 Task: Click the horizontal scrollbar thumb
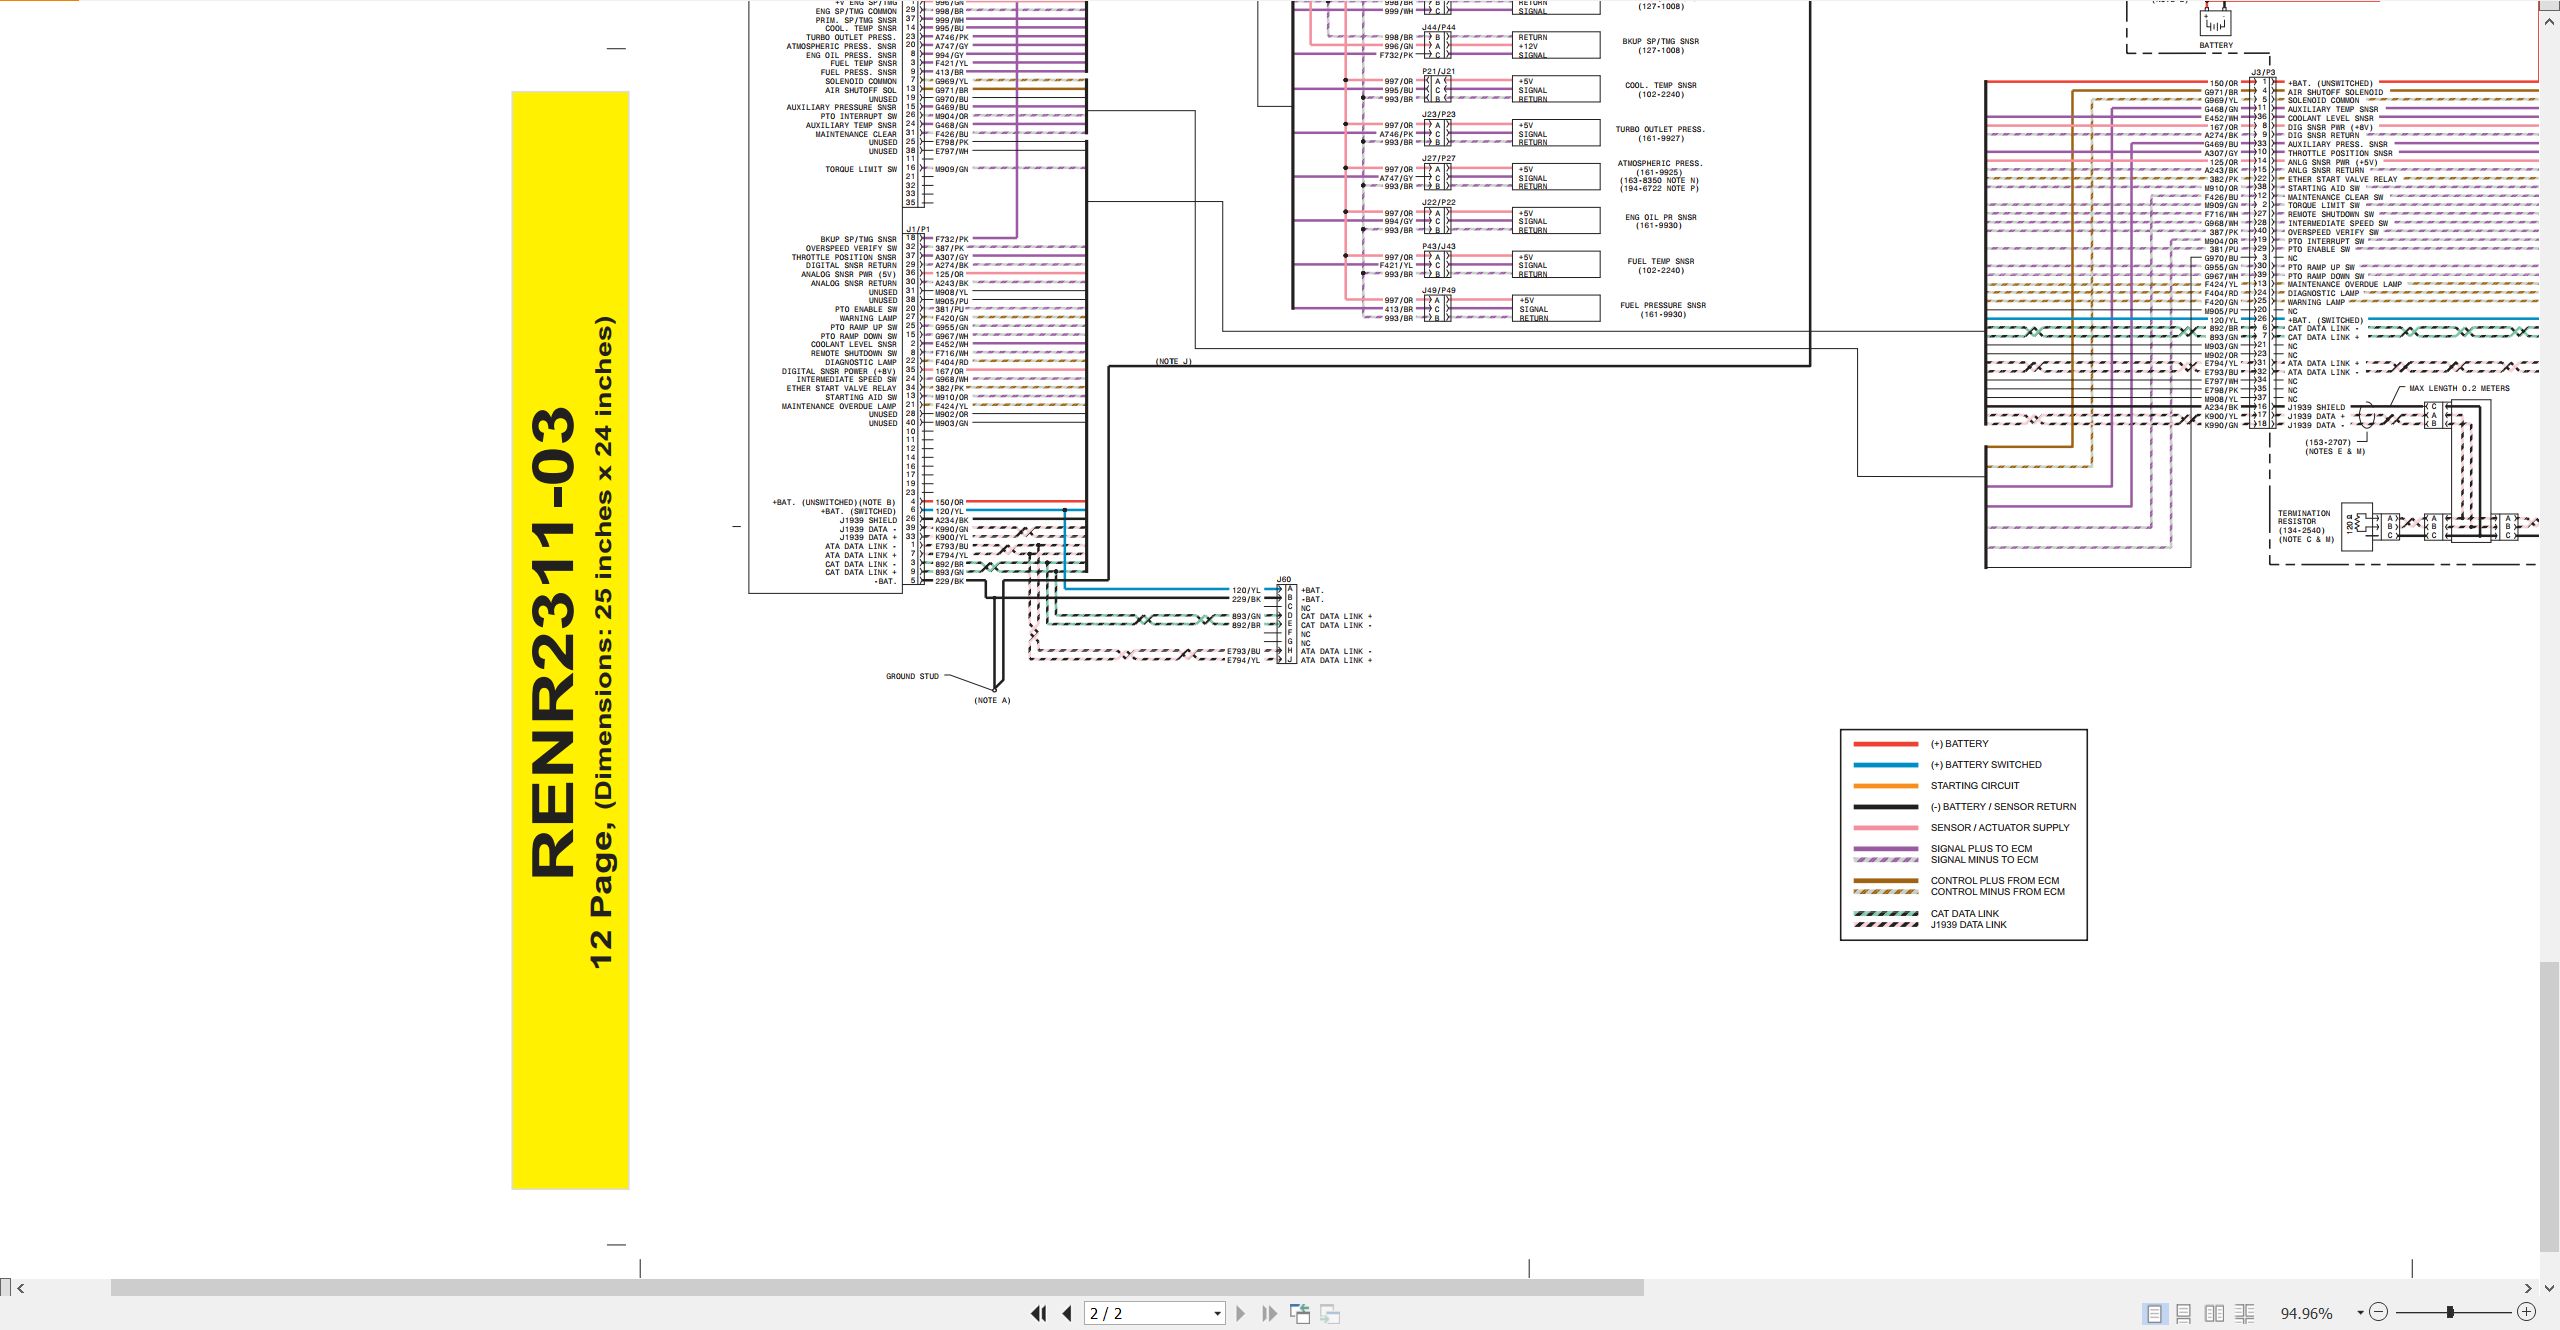point(877,1288)
